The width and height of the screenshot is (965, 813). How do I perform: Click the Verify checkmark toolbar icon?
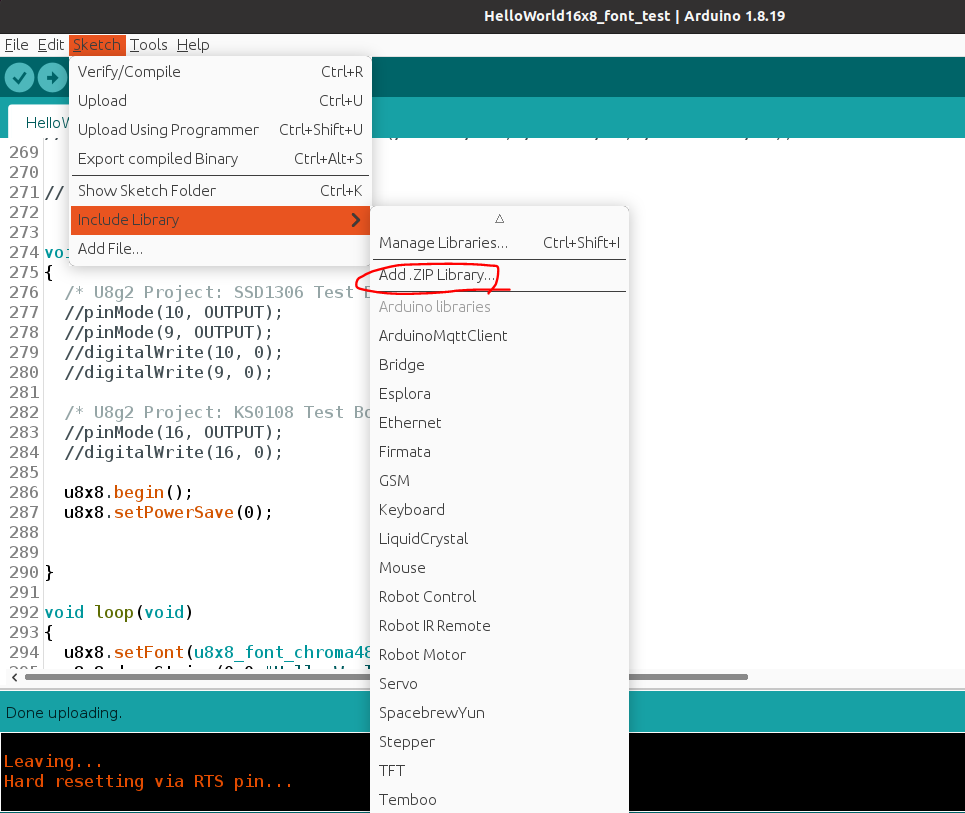click(19, 78)
